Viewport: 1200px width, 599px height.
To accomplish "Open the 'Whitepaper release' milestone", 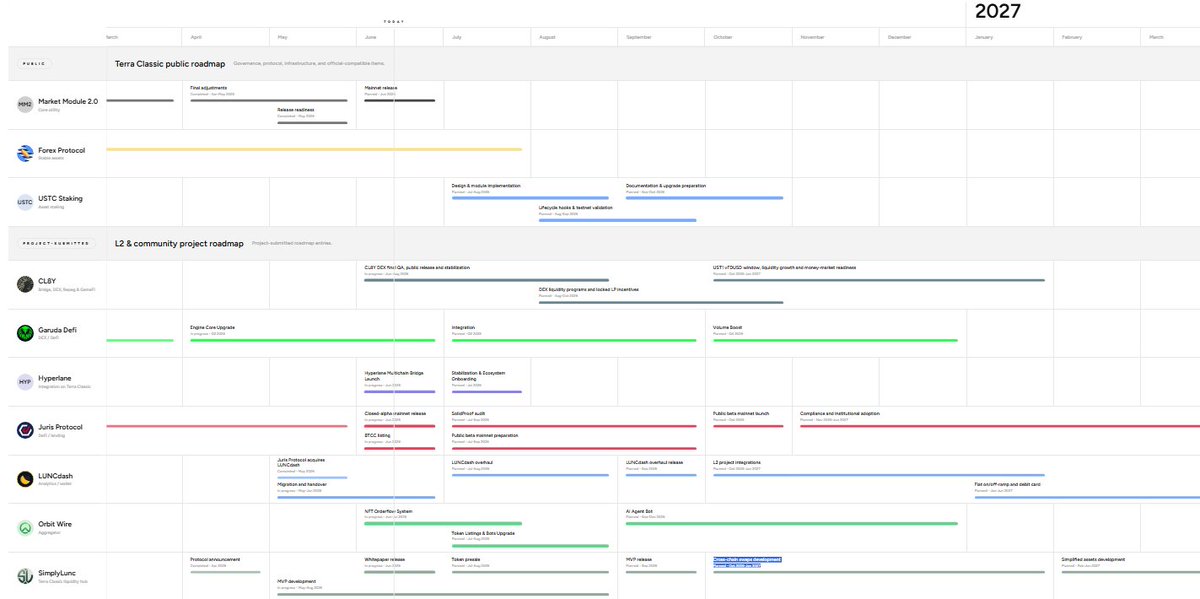I will coord(385,559).
